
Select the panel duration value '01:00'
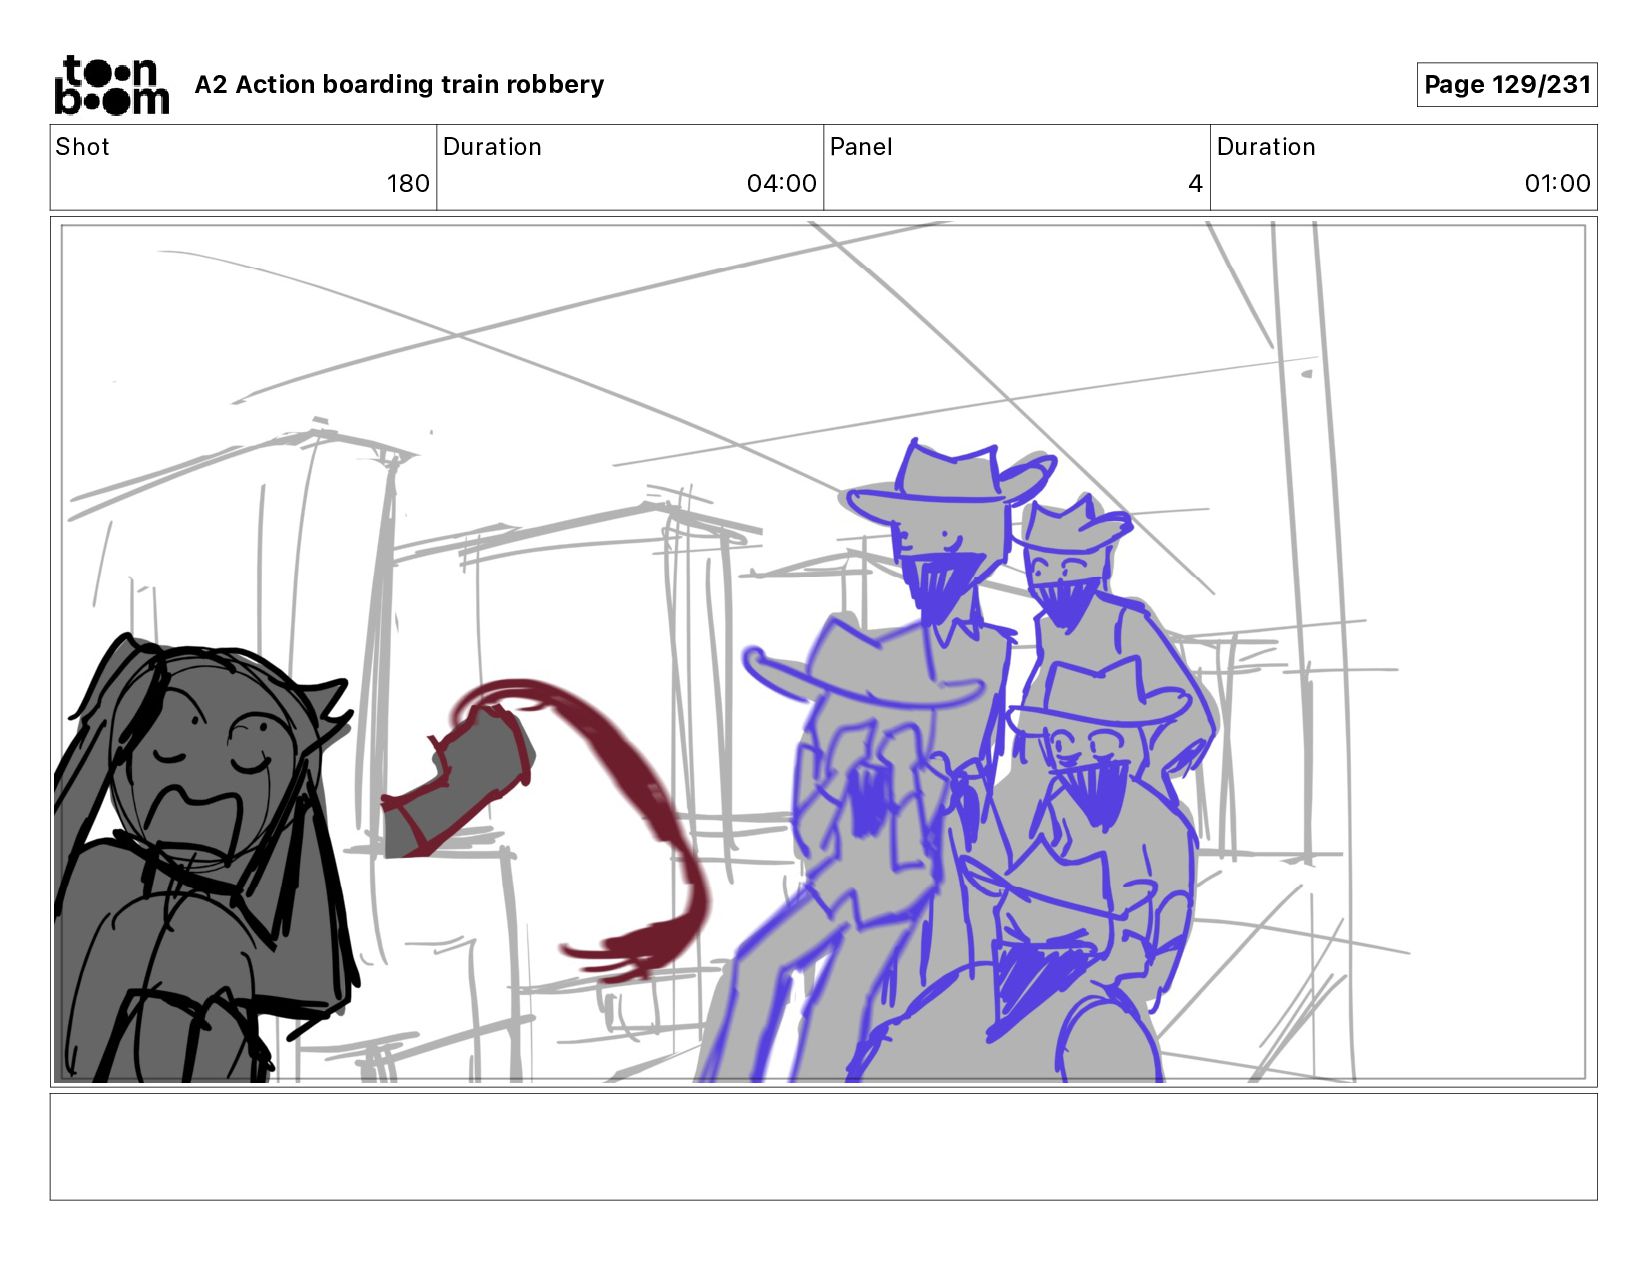tap(1557, 184)
